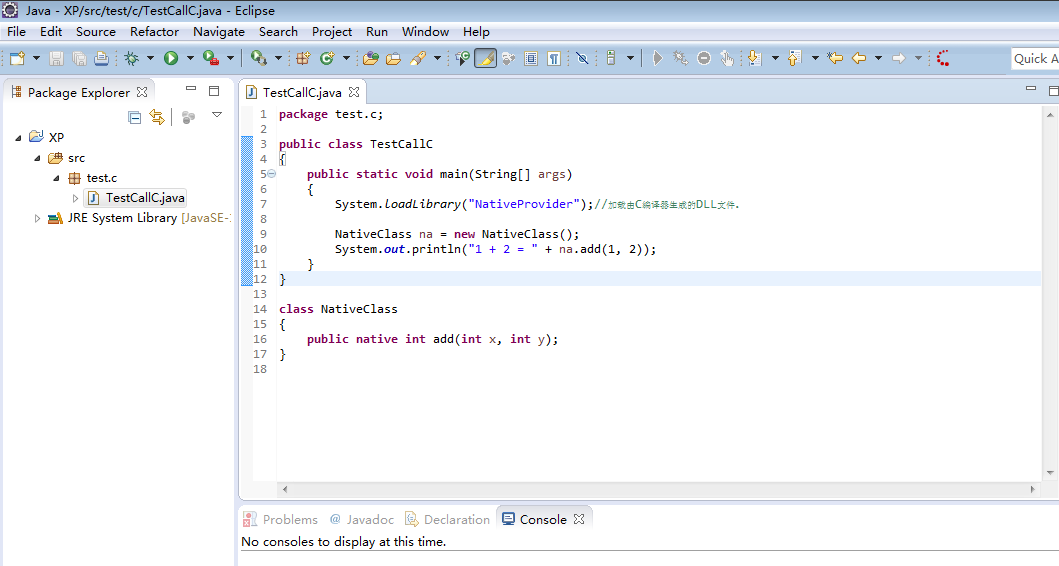Switch to the Declaration tab

[x=448, y=519]
